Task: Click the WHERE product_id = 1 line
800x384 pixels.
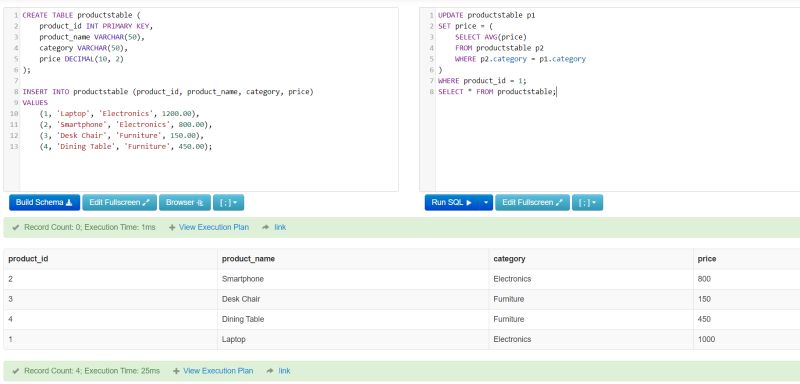Action: (x=482, y=81)
